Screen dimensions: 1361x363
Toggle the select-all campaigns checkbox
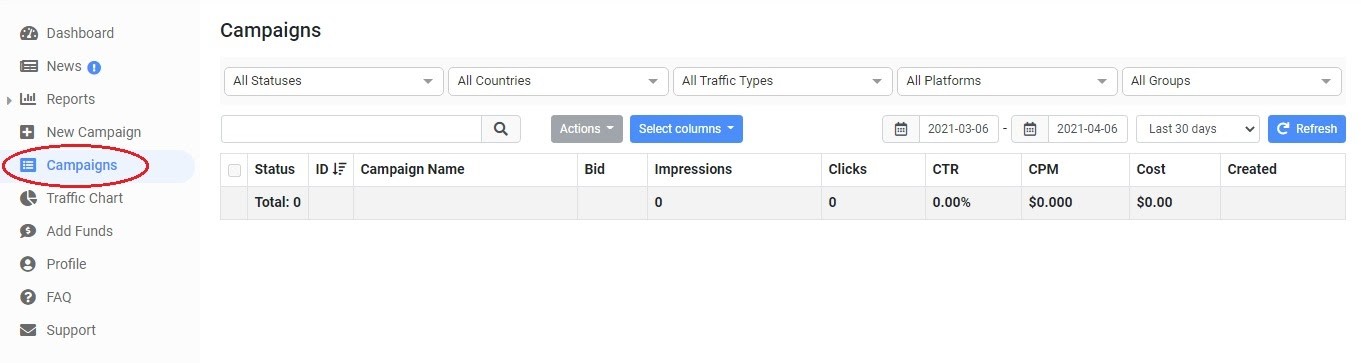(x=234, y=170)
